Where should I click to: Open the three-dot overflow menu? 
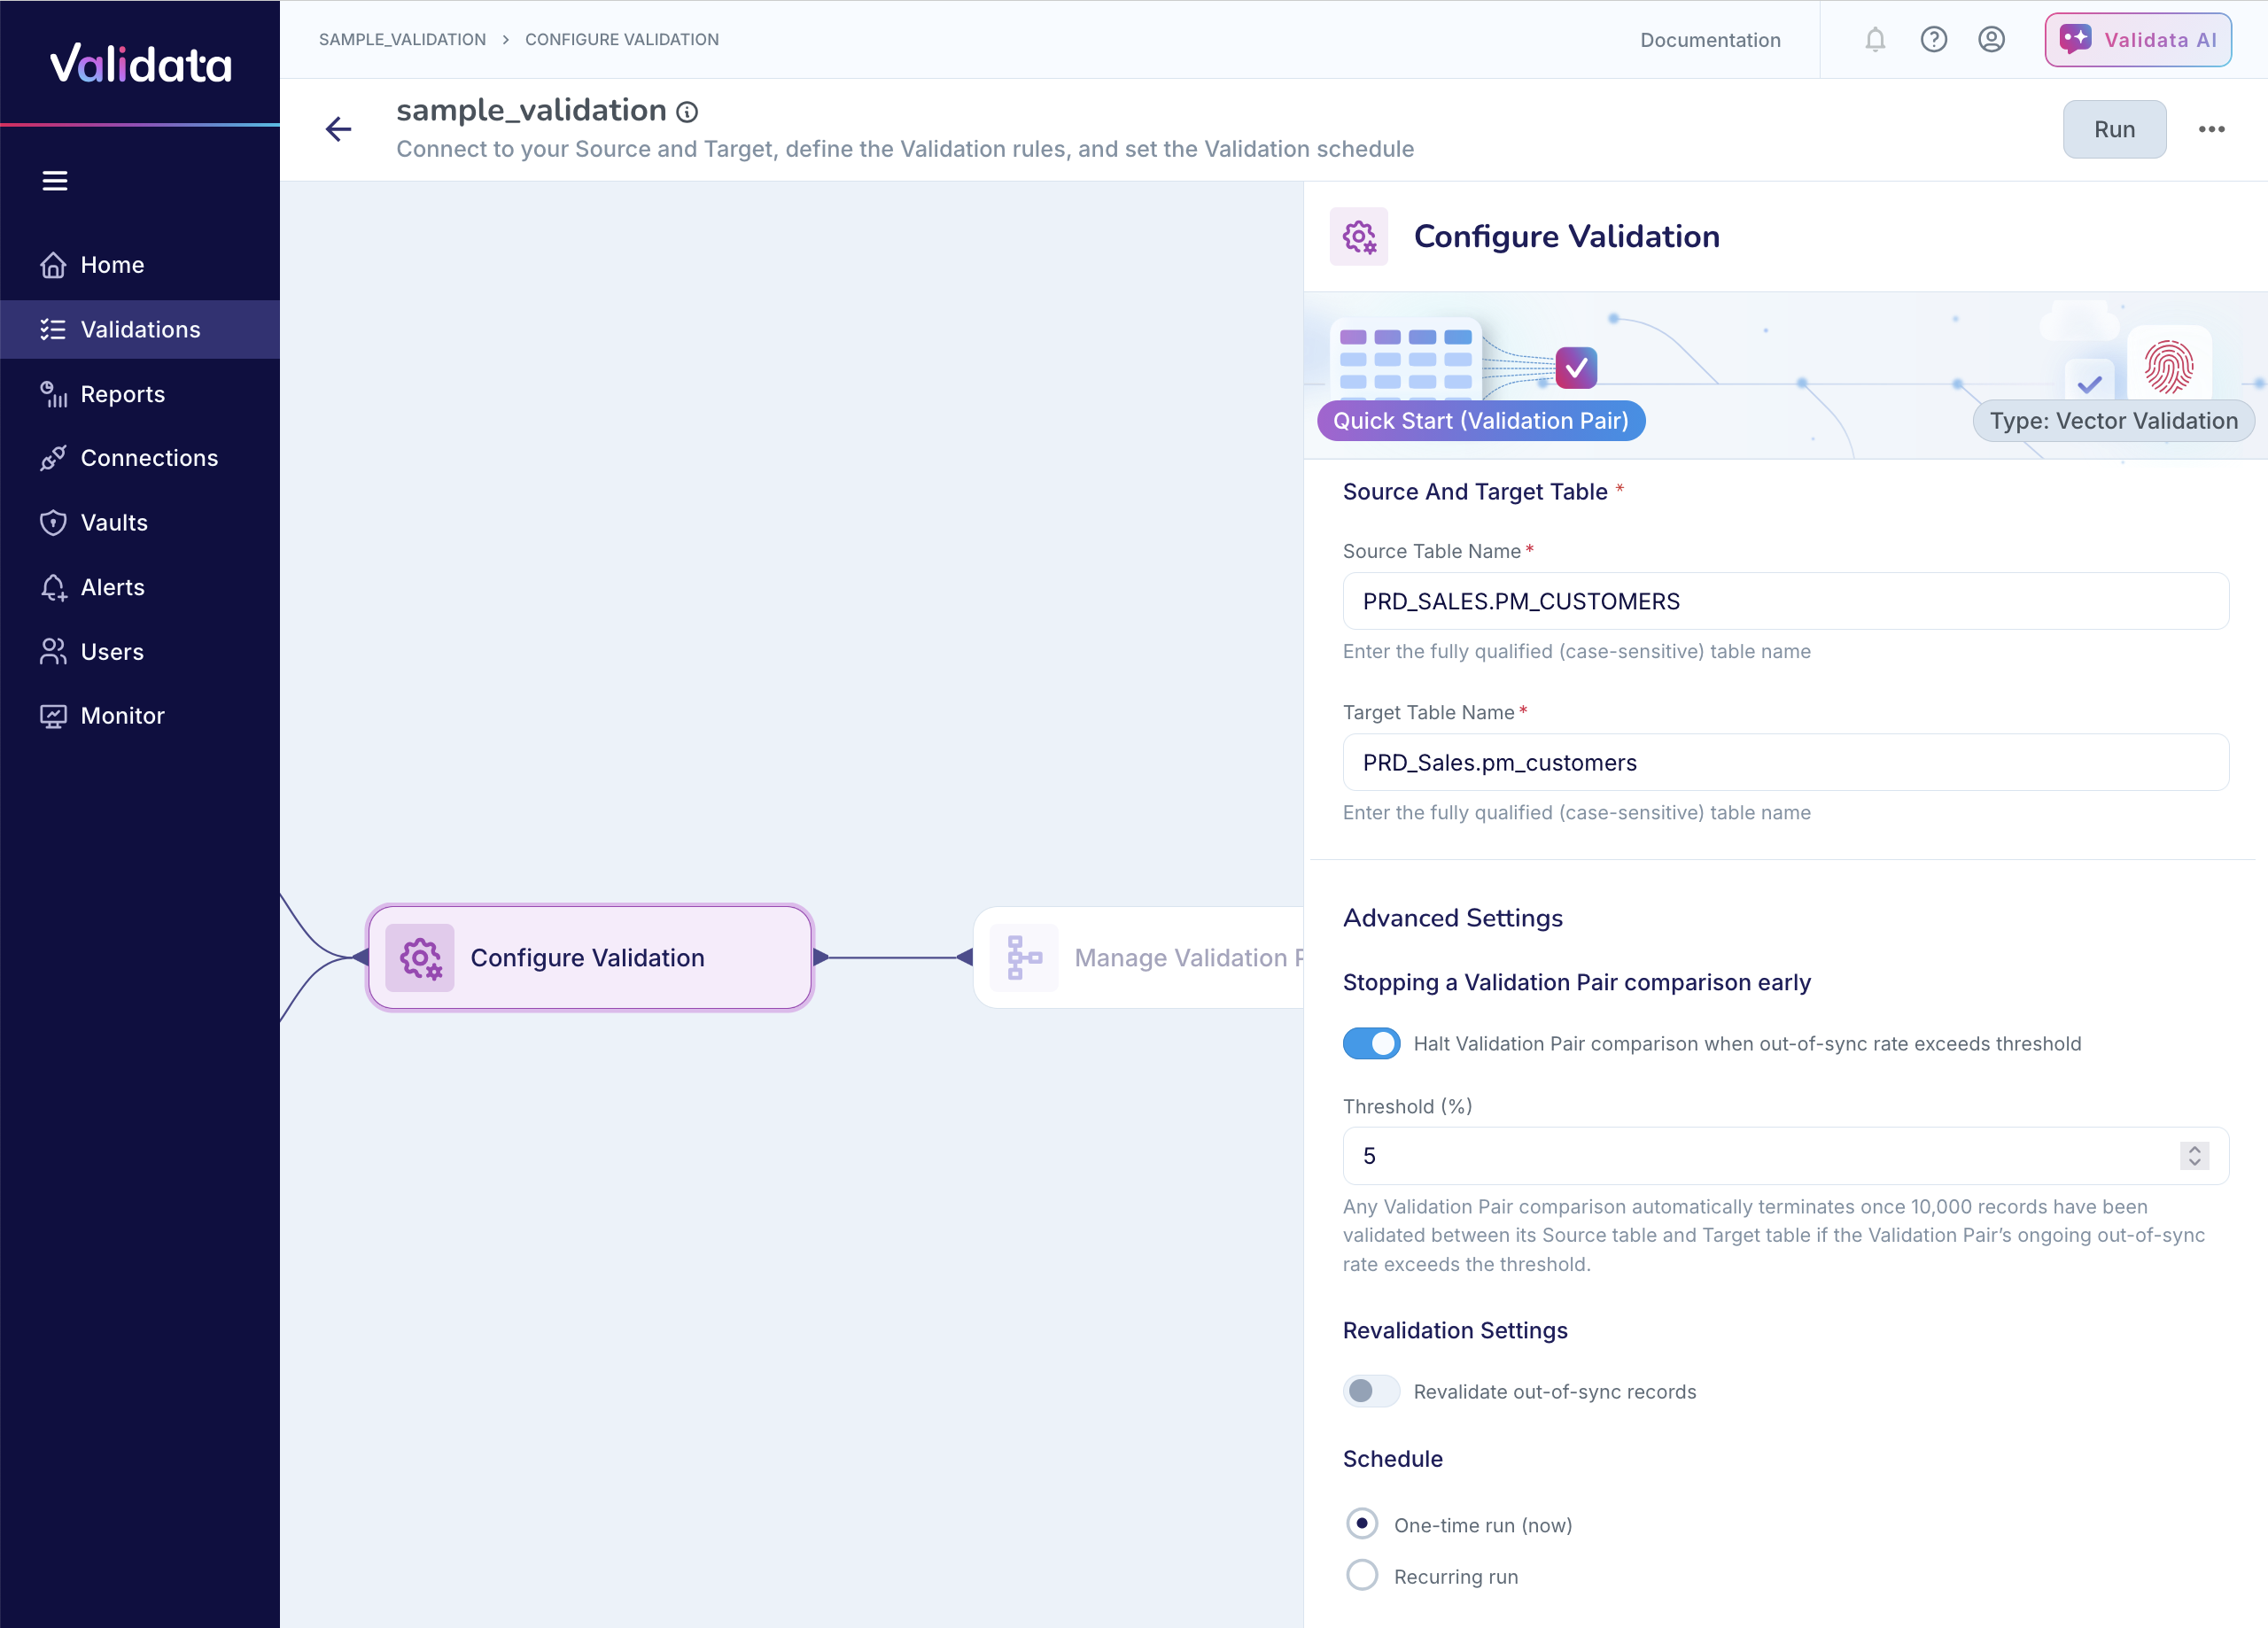pyautogui.click(x=2212, y=129)
